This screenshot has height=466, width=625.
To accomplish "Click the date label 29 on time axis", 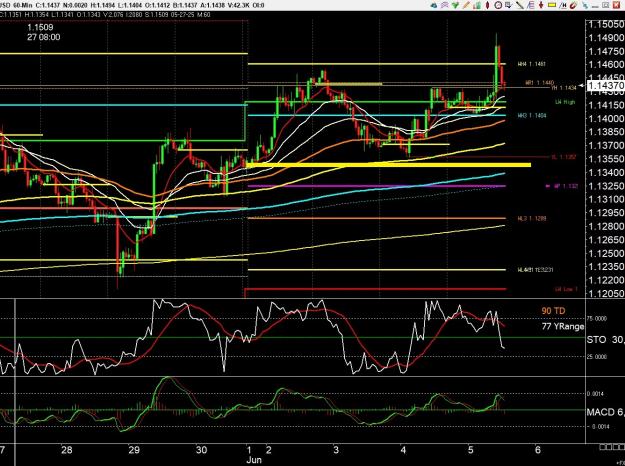I will tap(134, 450).
